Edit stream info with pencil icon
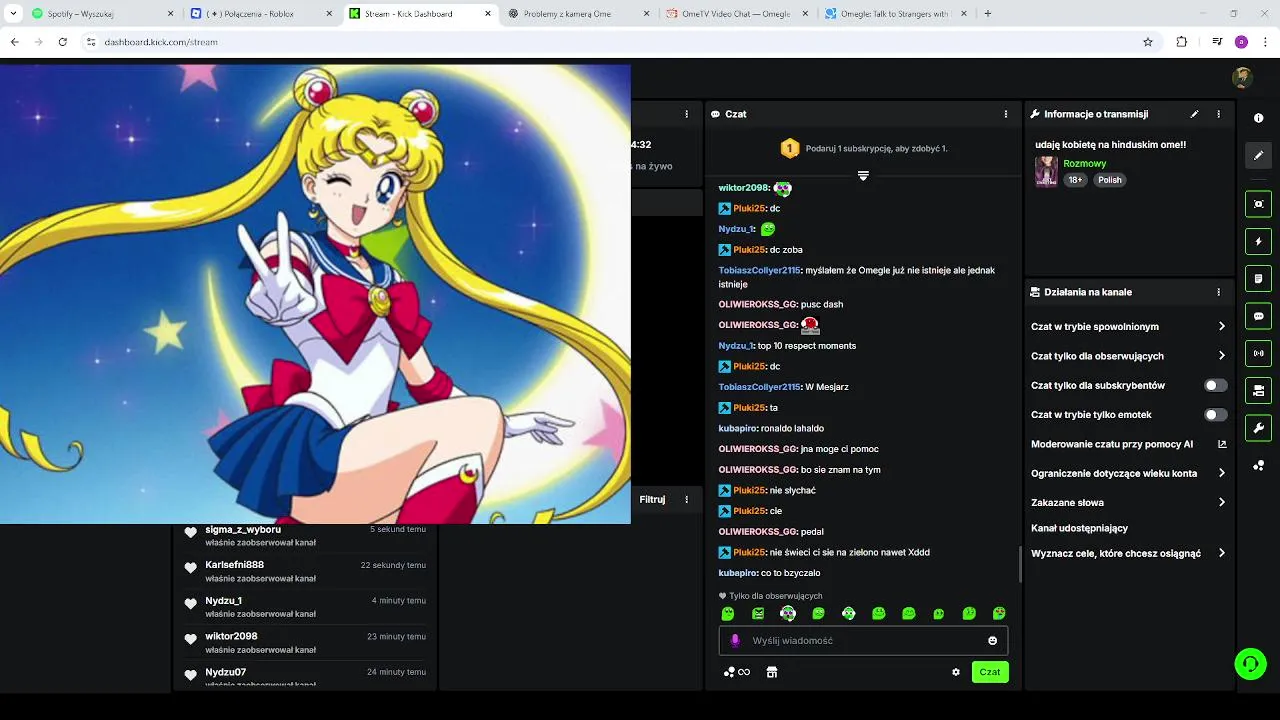The width and height of the screenshot is (1280, 720). [1194, 114]
